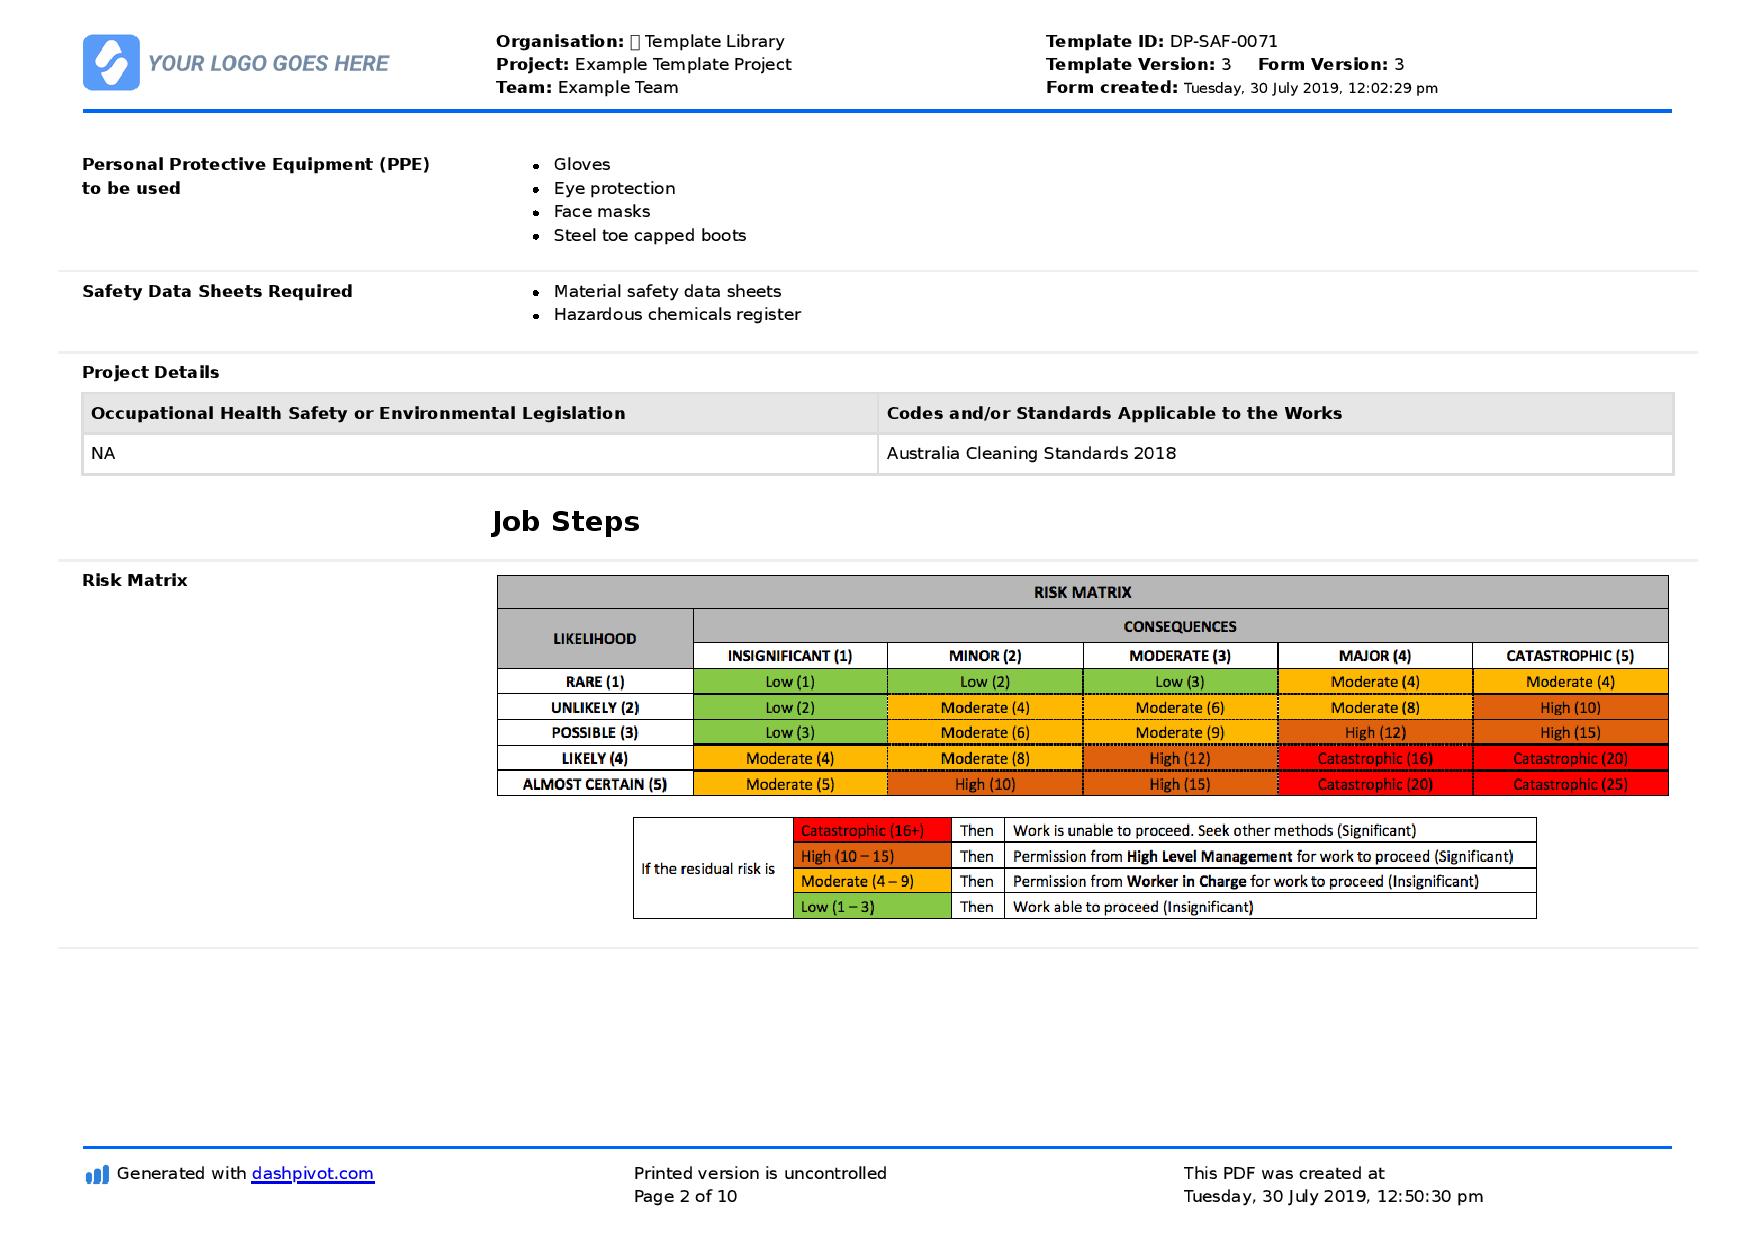
Task: Click the High (12) cell in Possible row
Action: click(x=1375, y=733)
